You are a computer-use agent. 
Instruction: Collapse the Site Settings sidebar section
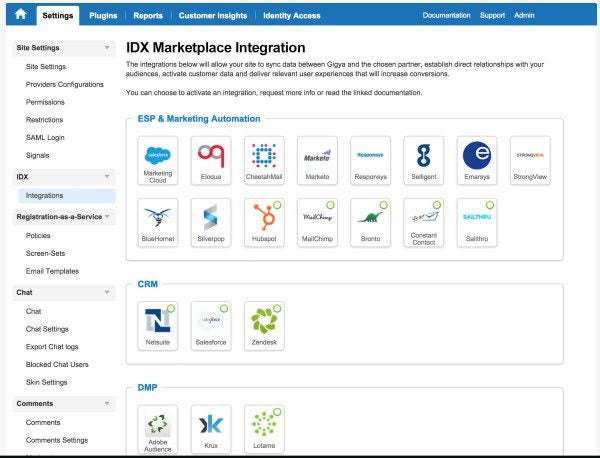(x=107, y=48)
